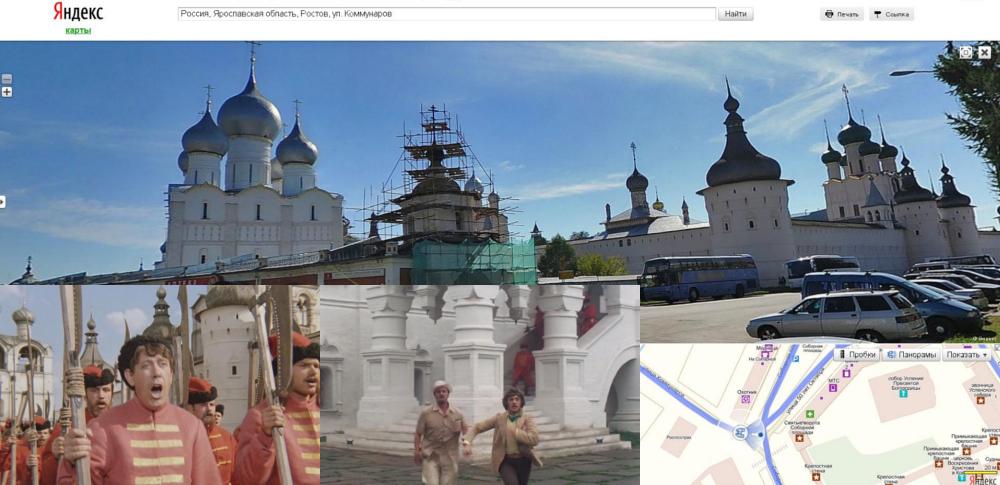Select the МТС marker on the map
Image resolution: width=1000 pixels, height=485 pixels.
(x=832, y=388)
